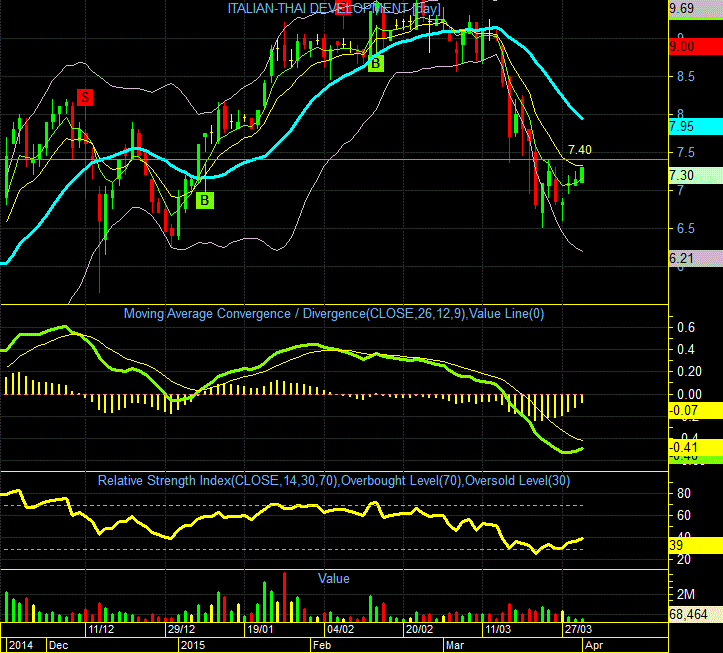Click the Mar month label

tap(455, 645)
